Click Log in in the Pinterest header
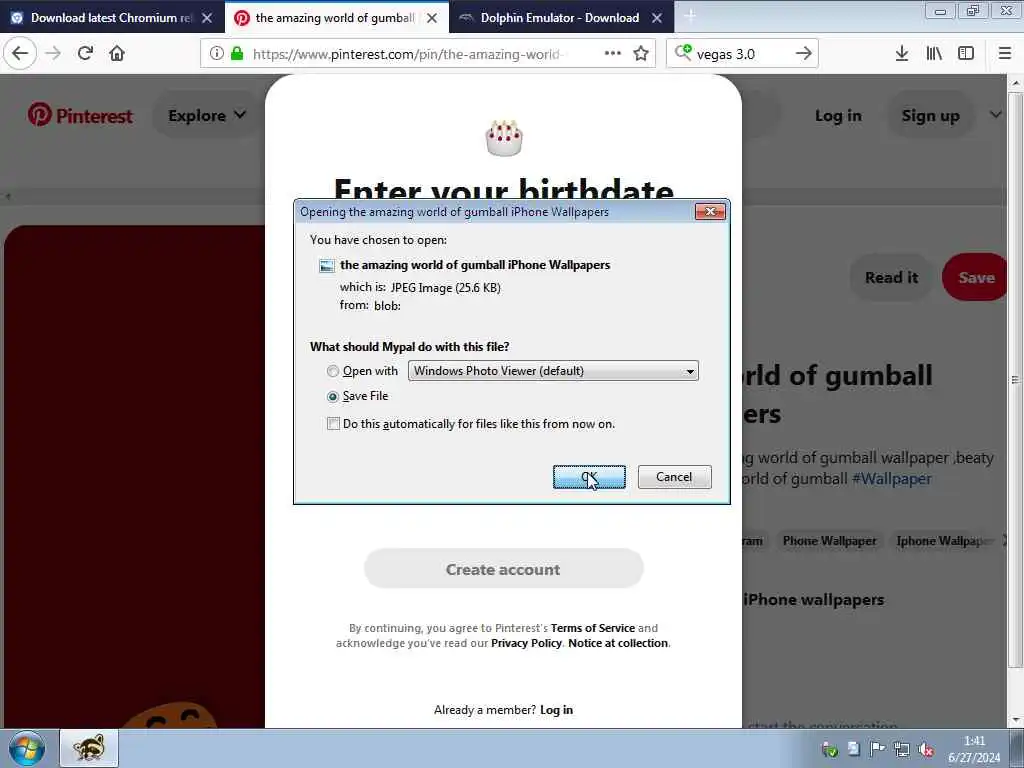This screenshot has width=1024, height=768. point(838,116)
